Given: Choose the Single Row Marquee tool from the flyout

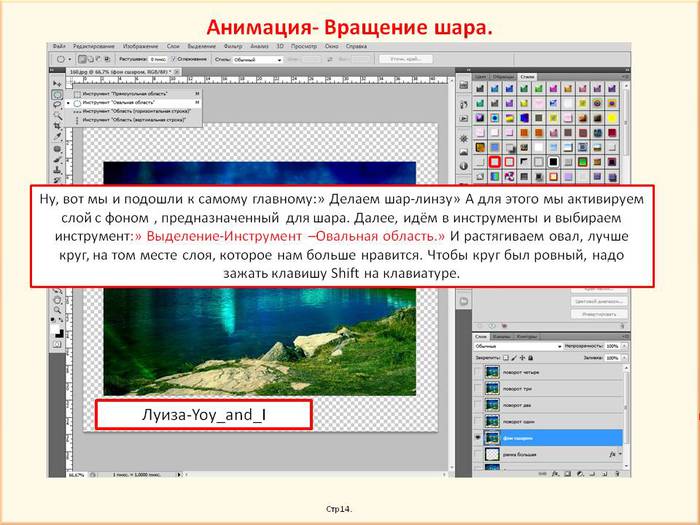Looking at the screenshot, I should click(x=134, y=111).
